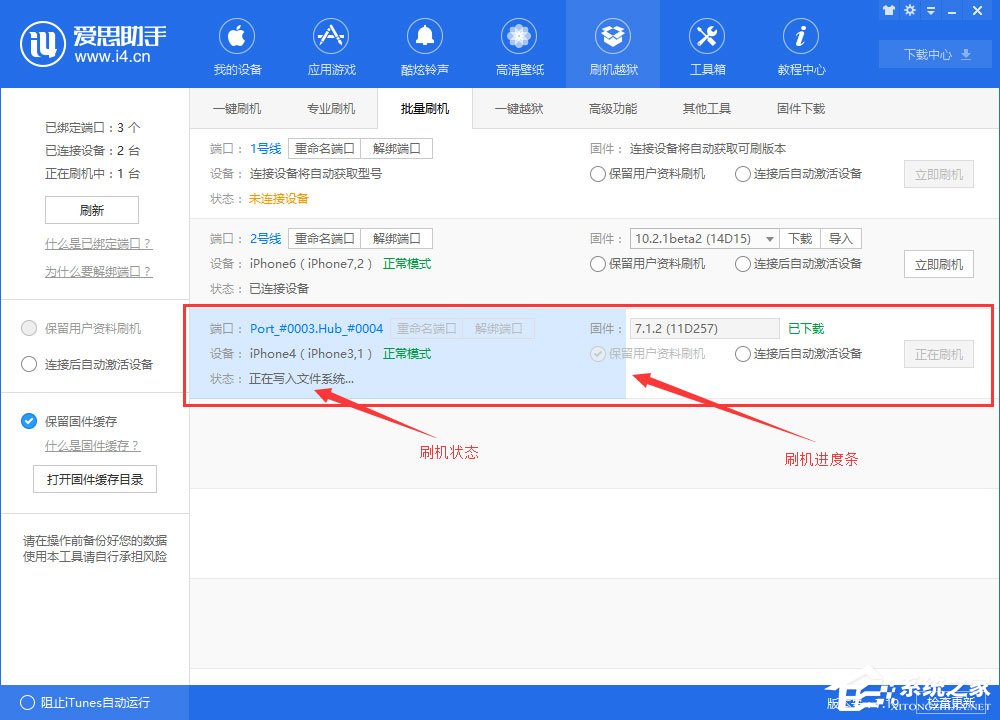Open the 下载中心 download dropdown
The height and width of the screenshot is (720, 1000).
click(933, 55)
